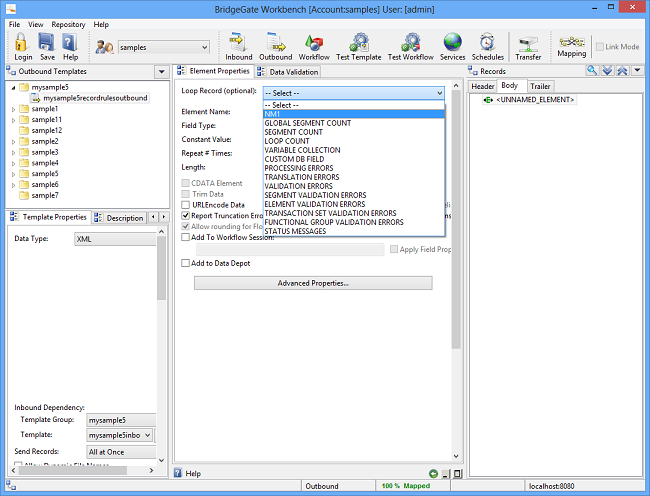
Task: Choose STATUS MESSAGES option
Action: 354,231
